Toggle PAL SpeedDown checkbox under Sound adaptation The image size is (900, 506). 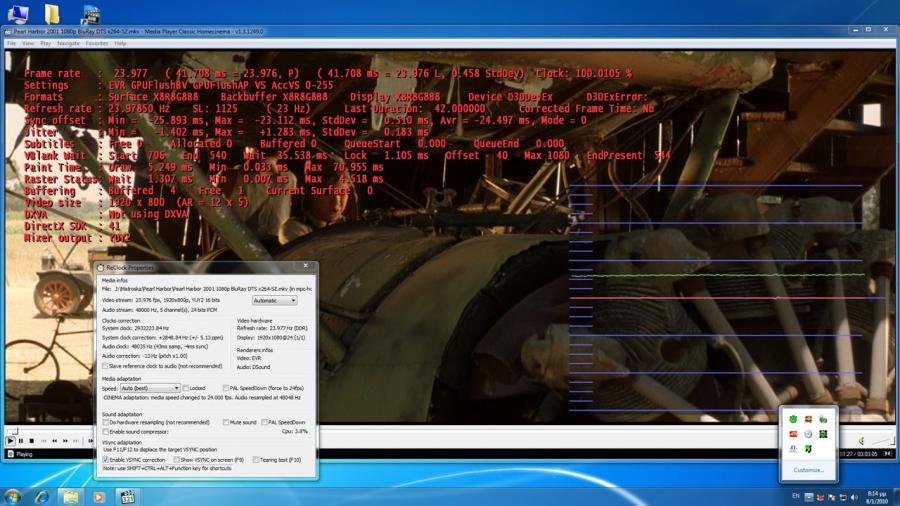point(264,422)
